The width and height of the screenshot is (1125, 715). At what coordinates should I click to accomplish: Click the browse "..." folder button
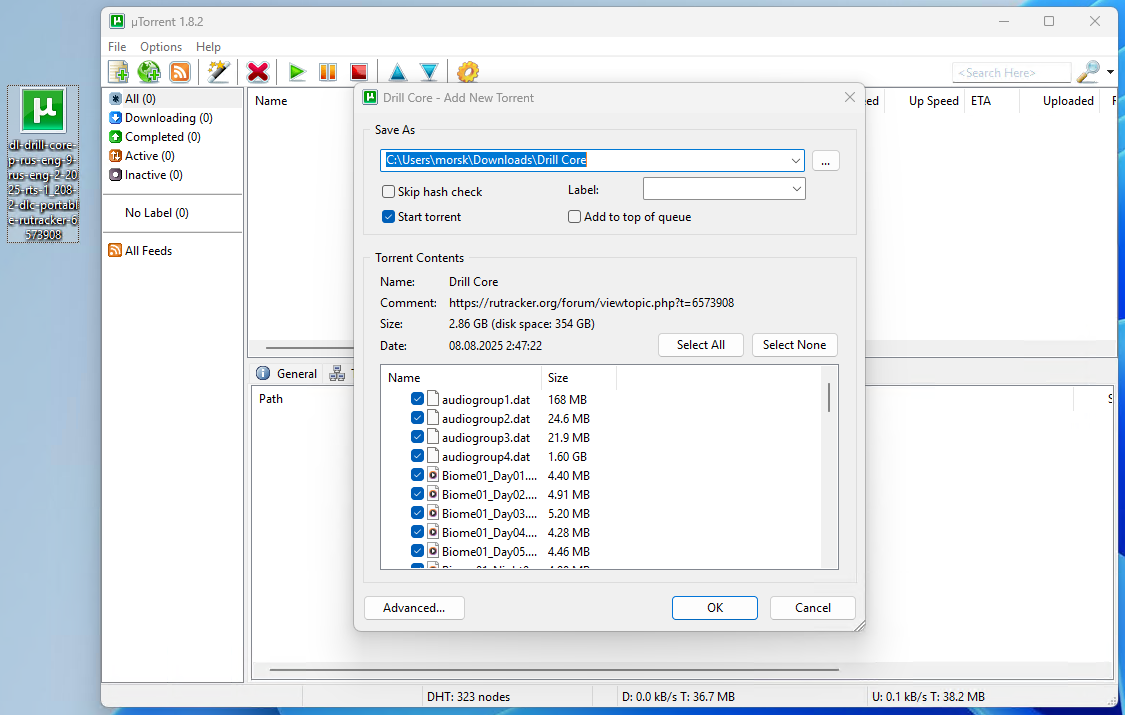[825, 161]
